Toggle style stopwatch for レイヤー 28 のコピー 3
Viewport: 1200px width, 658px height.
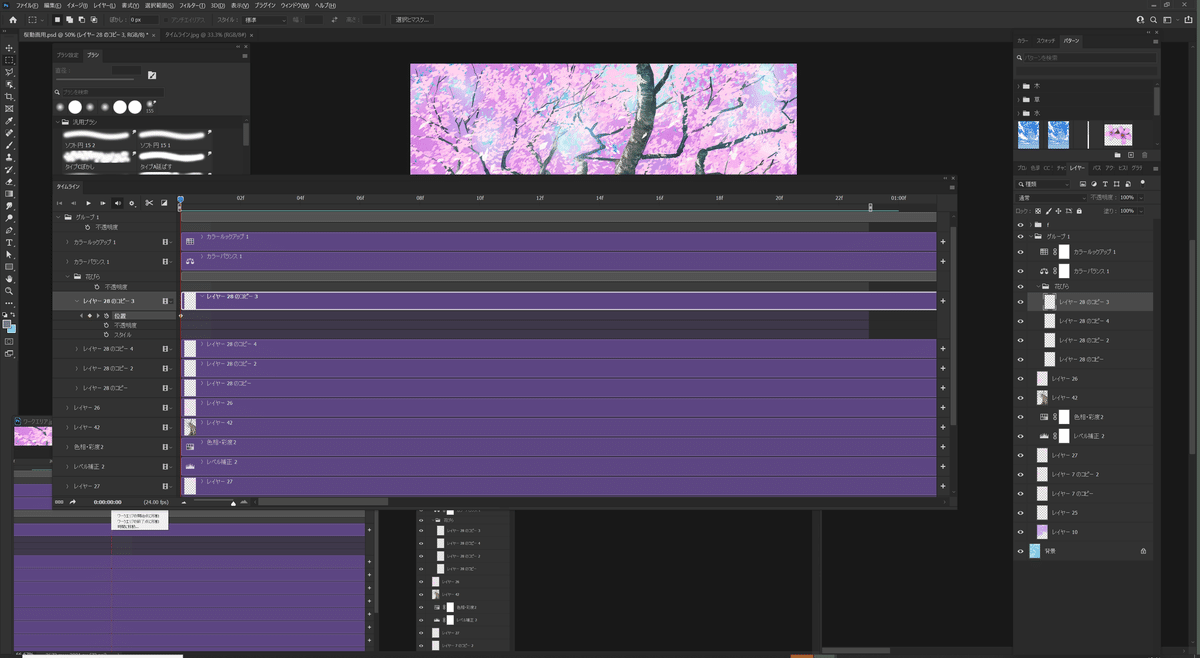(106, 335)
